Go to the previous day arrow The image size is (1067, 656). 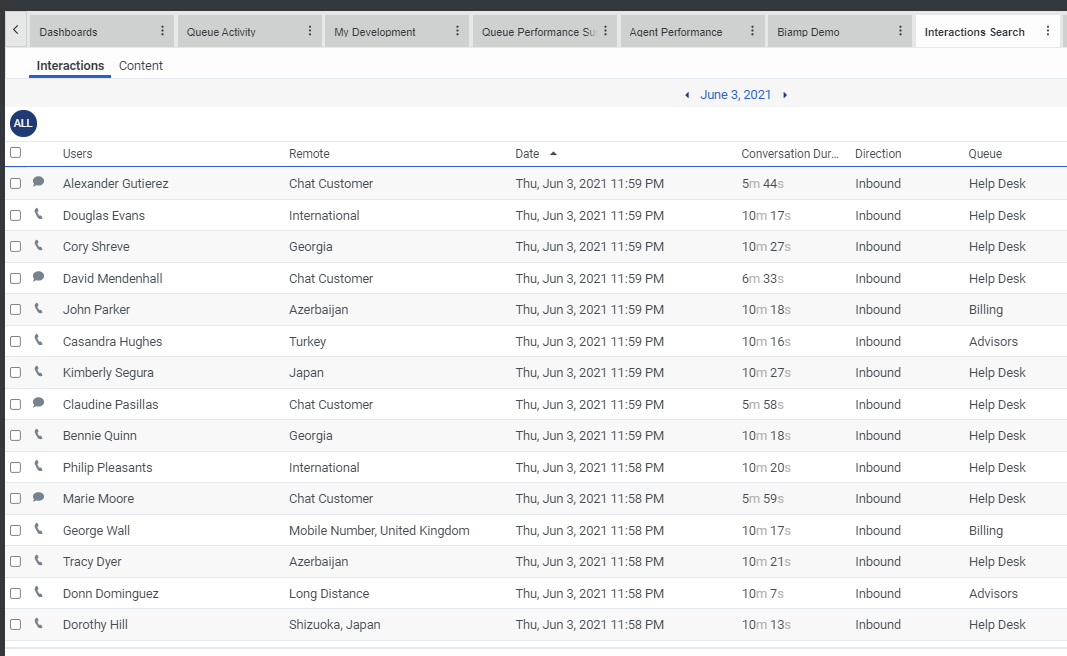point(687,95)
